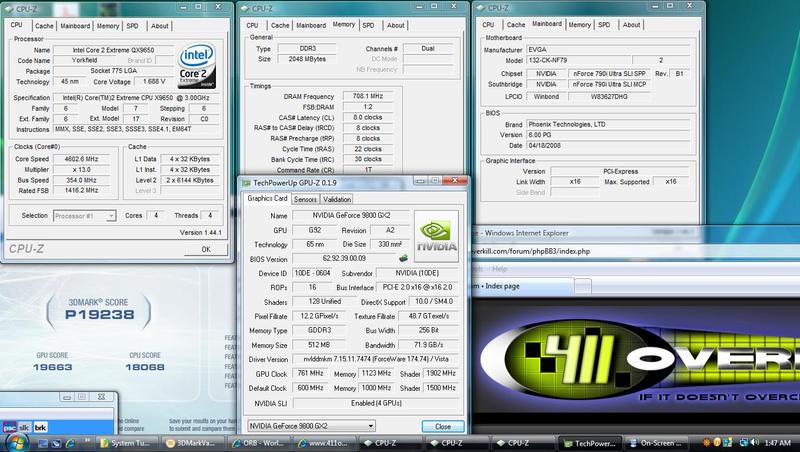The height and width of the screenshot is (452, 800).
Task: Switch to ORB - Worl... taskbar button
Action: pyautogui.click(x=258, y=443)
